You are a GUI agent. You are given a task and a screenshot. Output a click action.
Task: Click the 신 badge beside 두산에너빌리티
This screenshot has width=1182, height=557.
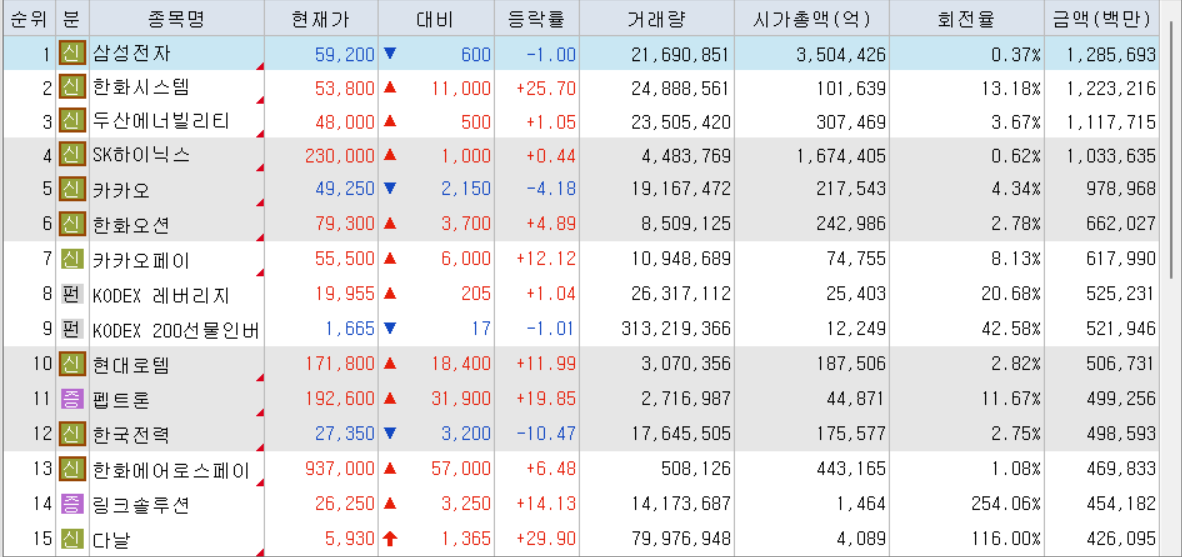click(x=72, y=123)
